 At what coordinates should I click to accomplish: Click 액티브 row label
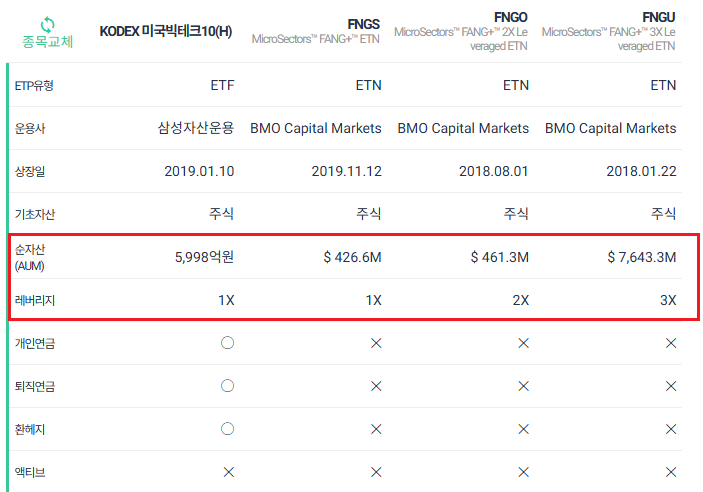pyautogui.click(x=30, y=473)
